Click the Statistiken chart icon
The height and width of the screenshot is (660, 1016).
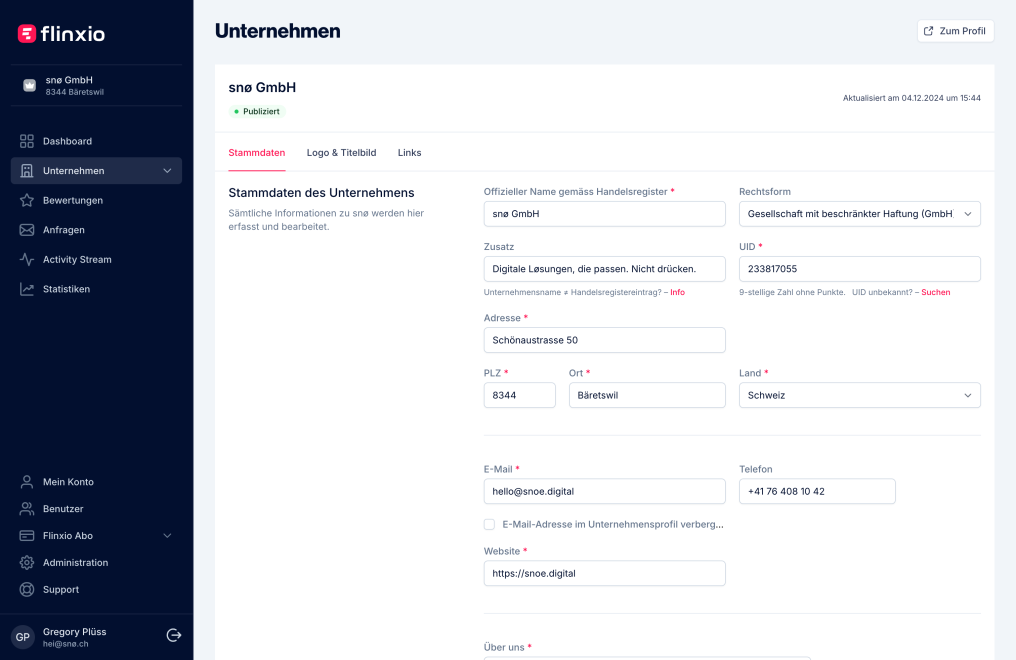[x=27, y=289]
